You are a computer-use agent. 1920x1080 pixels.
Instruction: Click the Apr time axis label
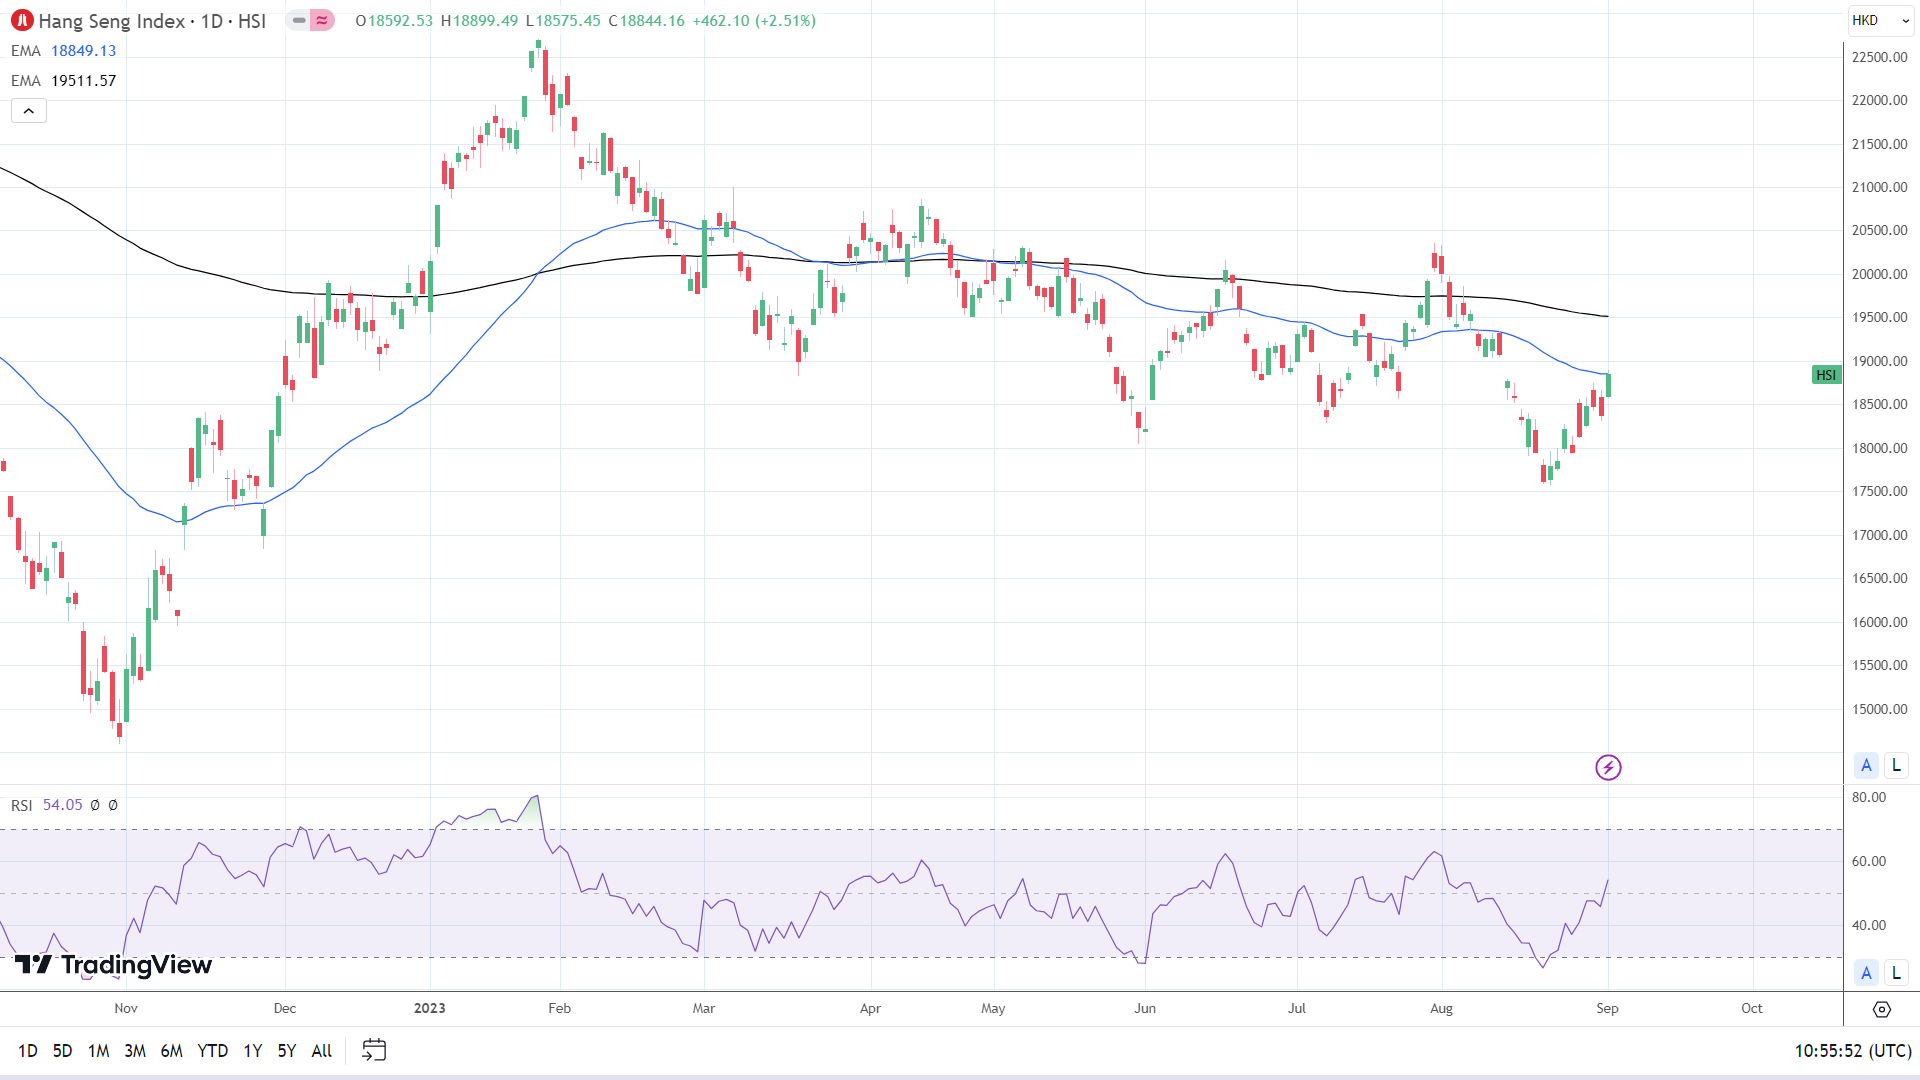coord(871,1009)
